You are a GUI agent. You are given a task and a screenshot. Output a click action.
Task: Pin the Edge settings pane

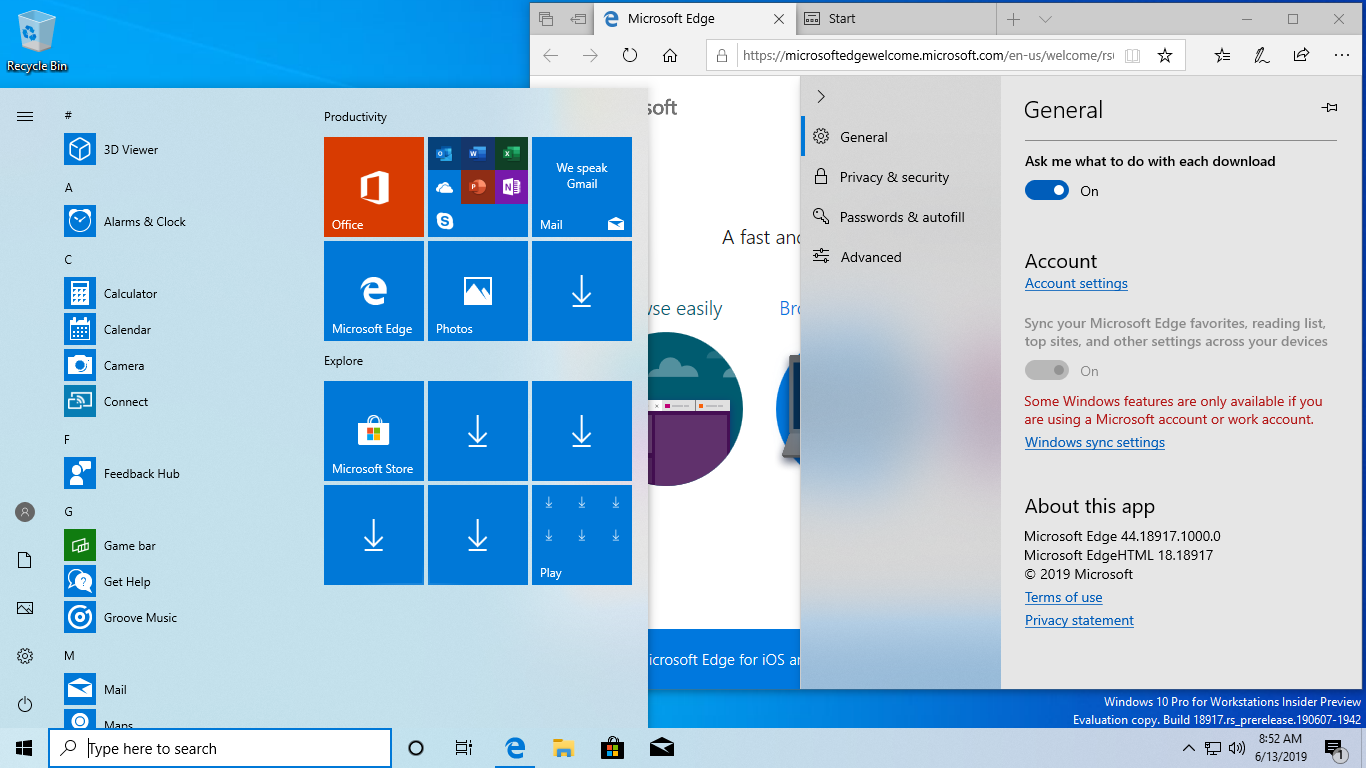(x=1329, y=108)
